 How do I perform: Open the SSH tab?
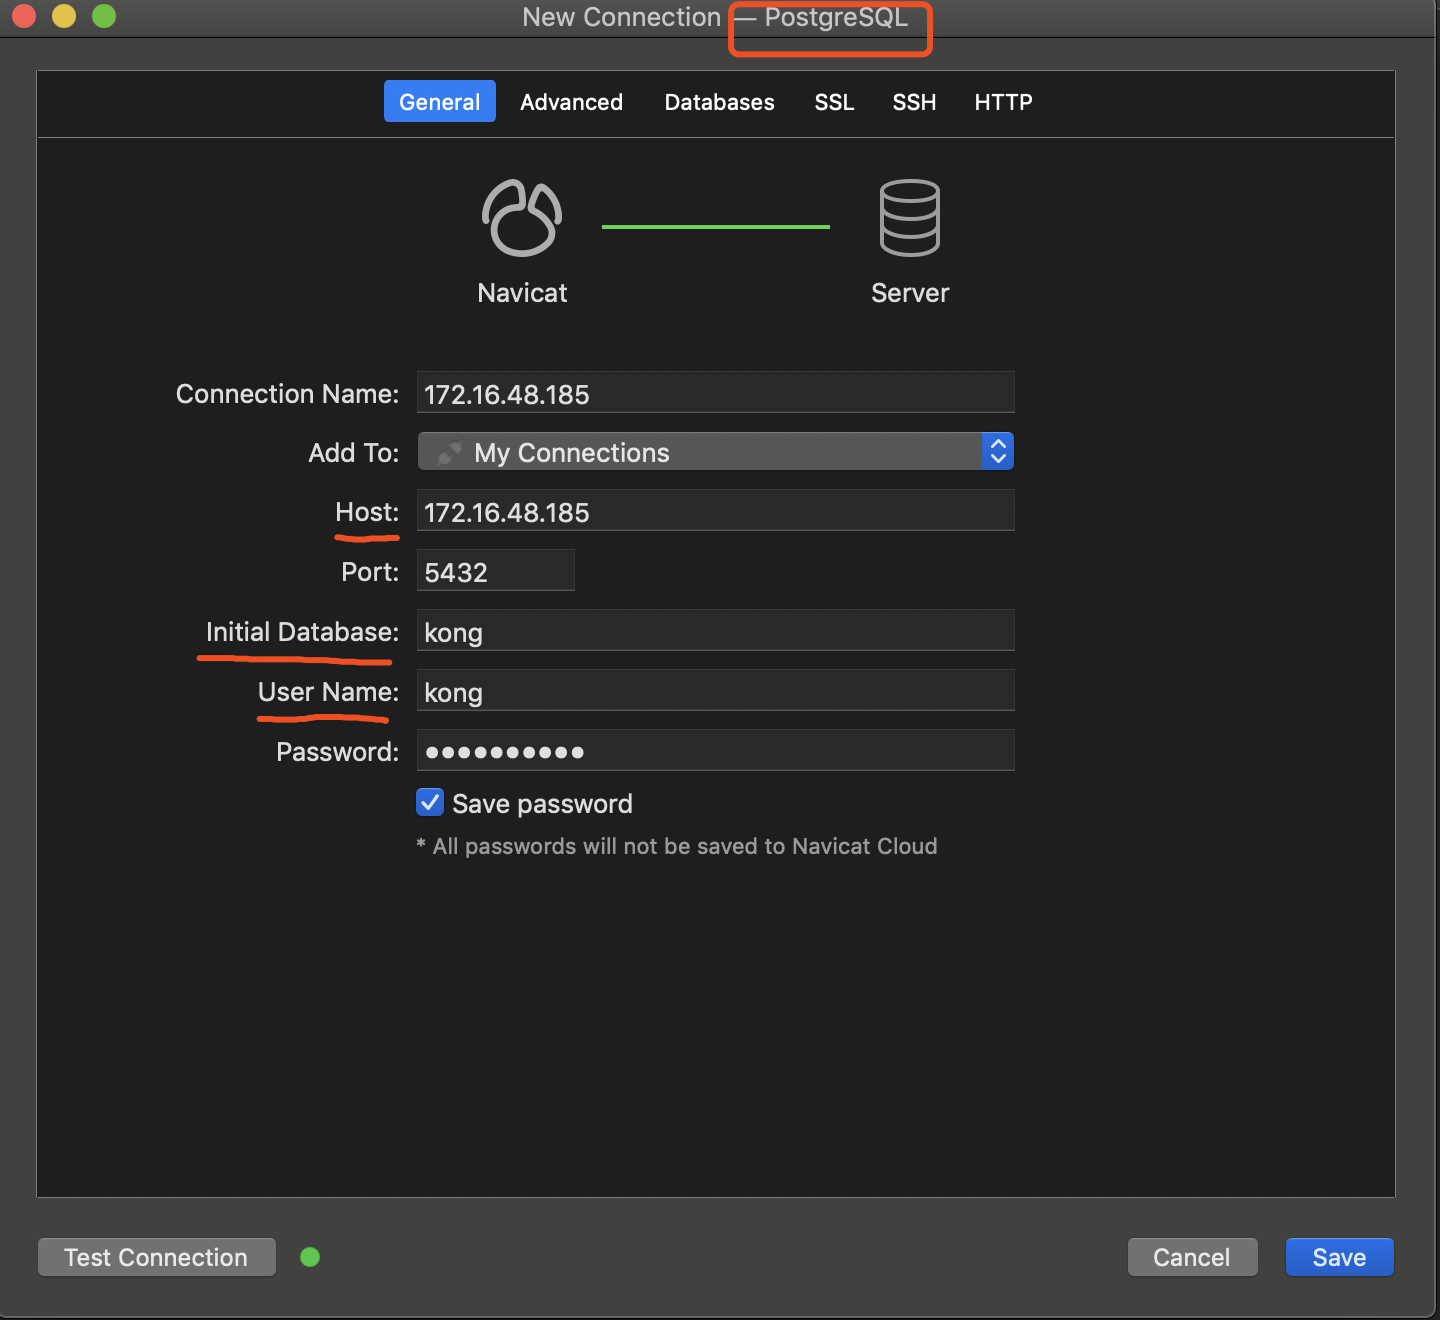tap(914, 102)
